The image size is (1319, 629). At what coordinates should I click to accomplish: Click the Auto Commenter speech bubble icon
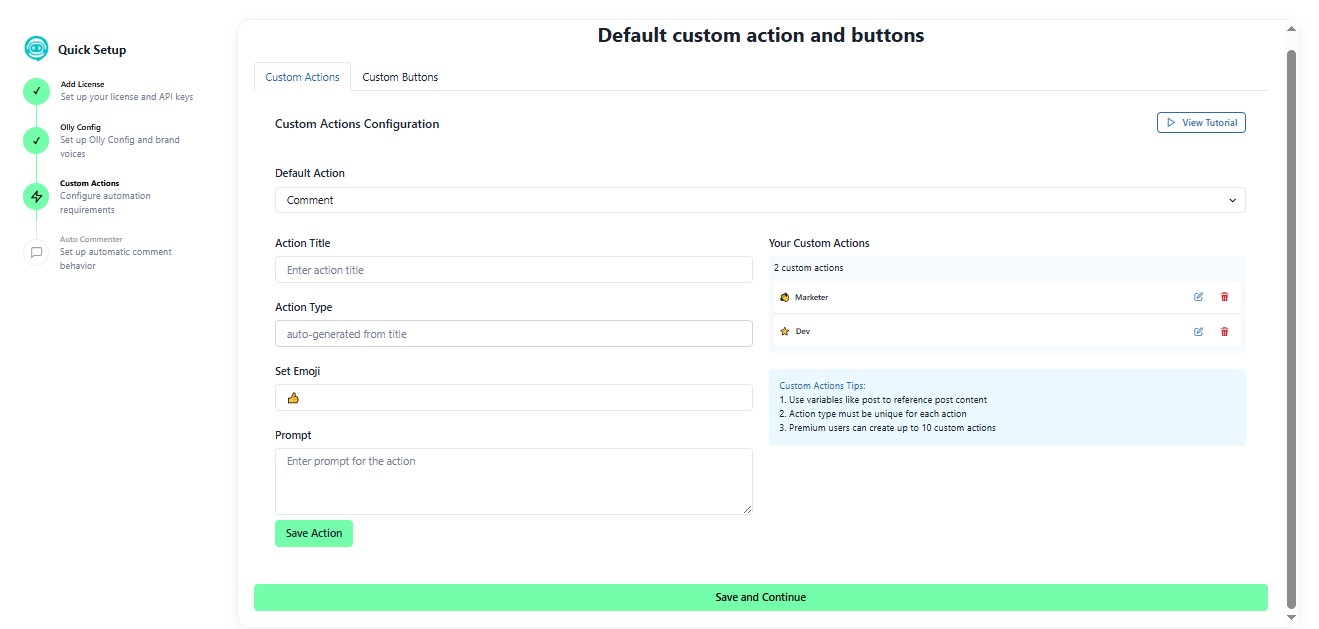36,252
